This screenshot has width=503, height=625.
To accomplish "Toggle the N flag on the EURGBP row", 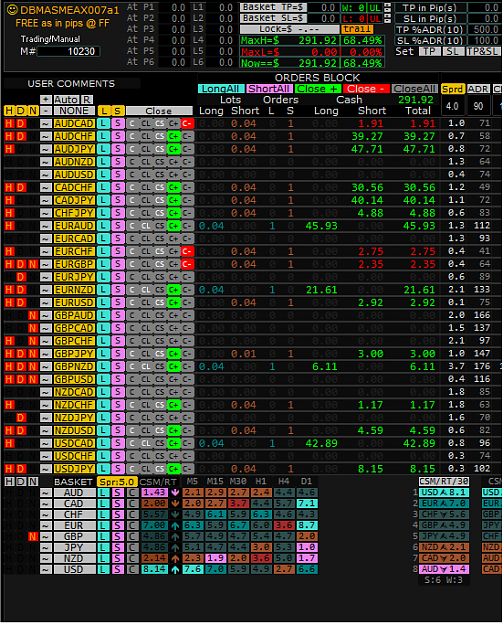I will click(x=33, y=264).
